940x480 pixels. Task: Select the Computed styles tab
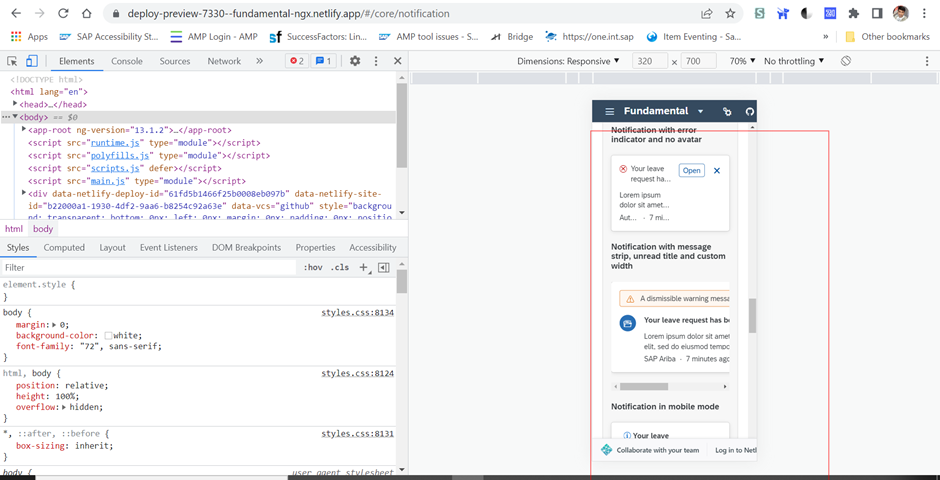(64, 247)
